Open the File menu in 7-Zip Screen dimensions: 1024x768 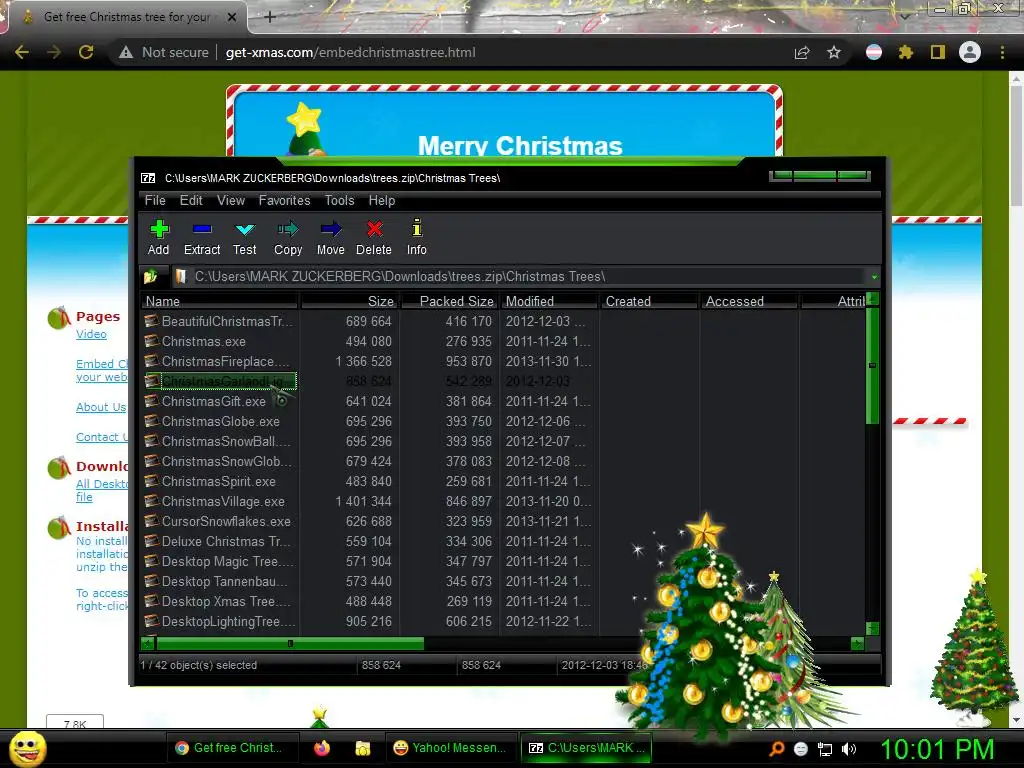coord(155,200)
